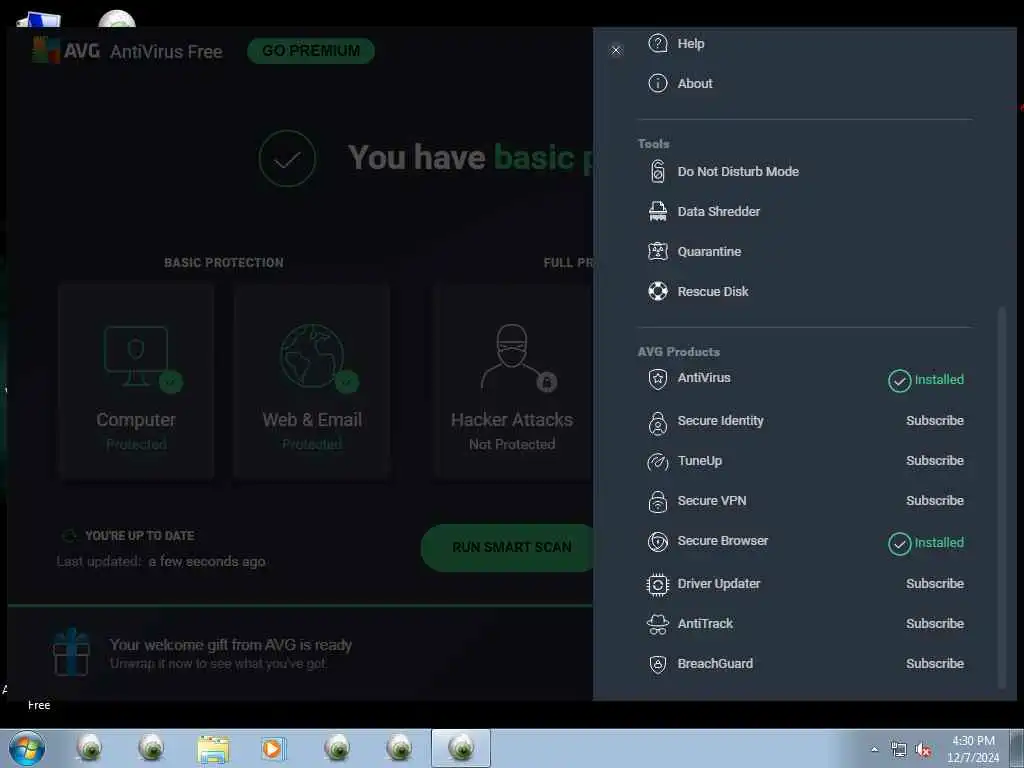Click the AntiVirus product name
Viewport: 1024px width, 768px height.
(x=704, y=377)
